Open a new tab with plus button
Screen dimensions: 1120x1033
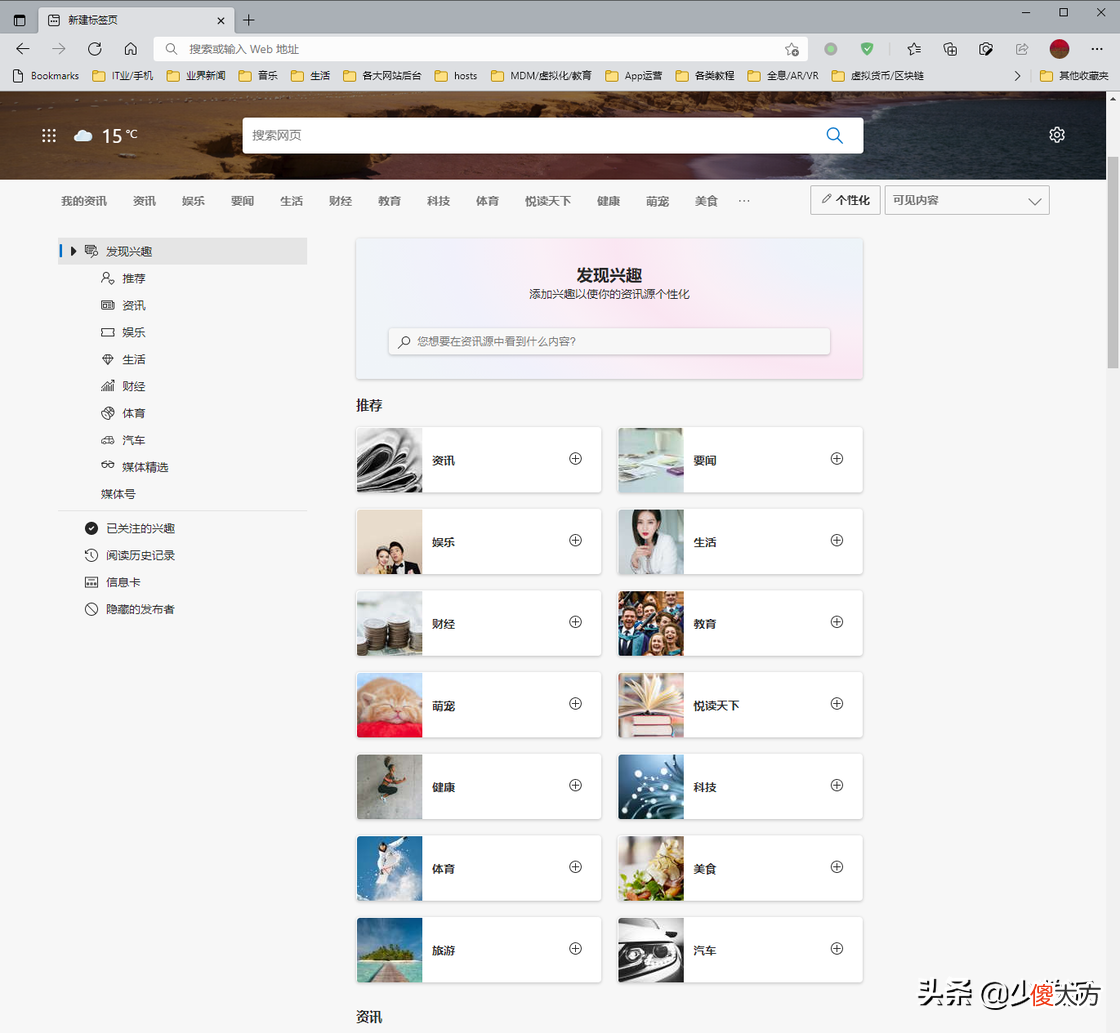tap(249, 20)
